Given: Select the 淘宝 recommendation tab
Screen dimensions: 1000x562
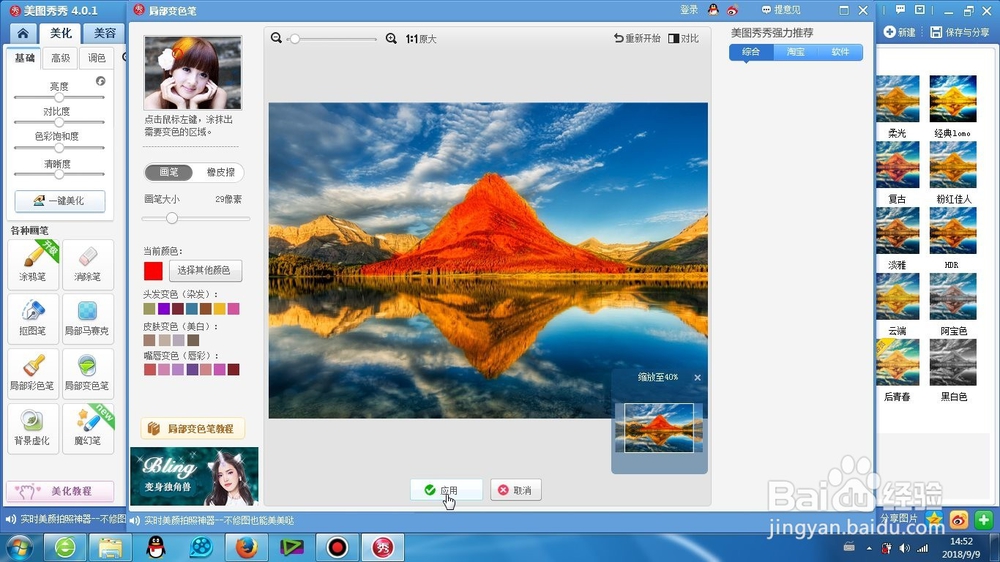Looking at the screenshot, I should coord(796,52).
